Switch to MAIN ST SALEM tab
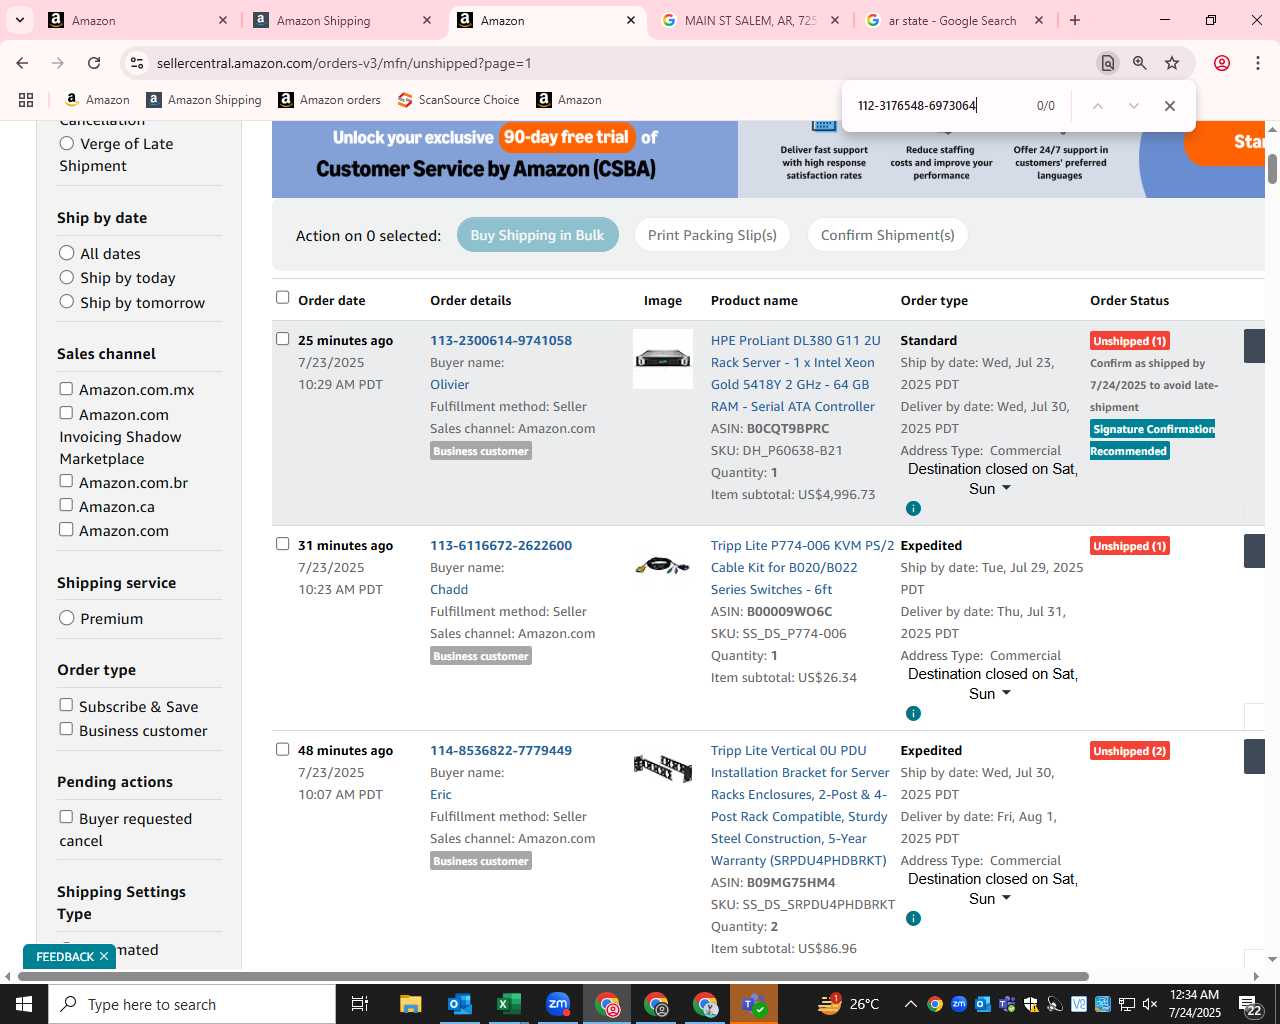This screenshot has width=1280, height=1024. 750,20
